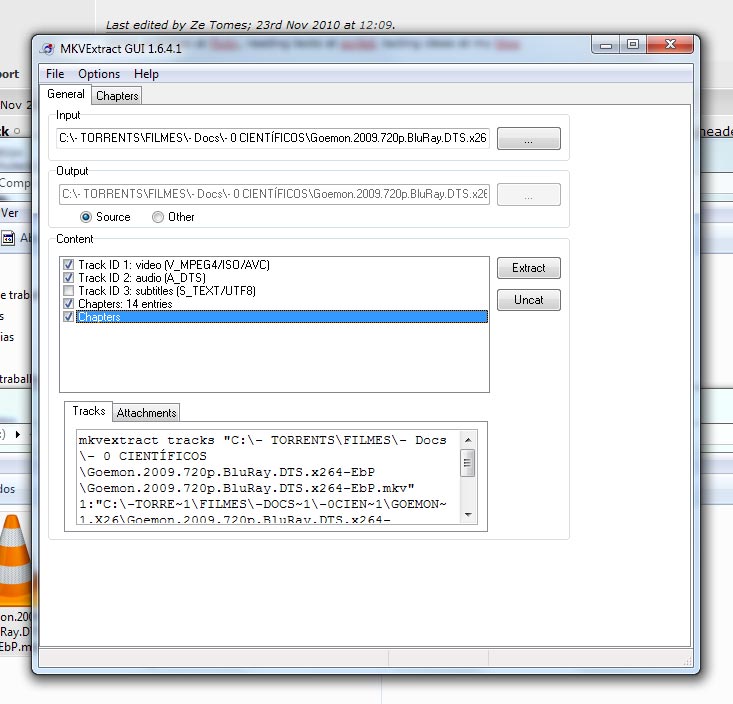Click command box scrollbar up arrow
Viewport: 733px width, 704px height.
click(468, 440)
